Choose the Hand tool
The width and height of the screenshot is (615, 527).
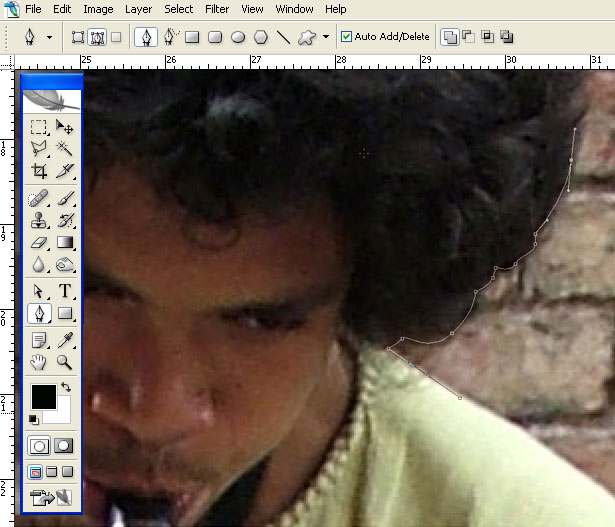(x=38, y=362)
